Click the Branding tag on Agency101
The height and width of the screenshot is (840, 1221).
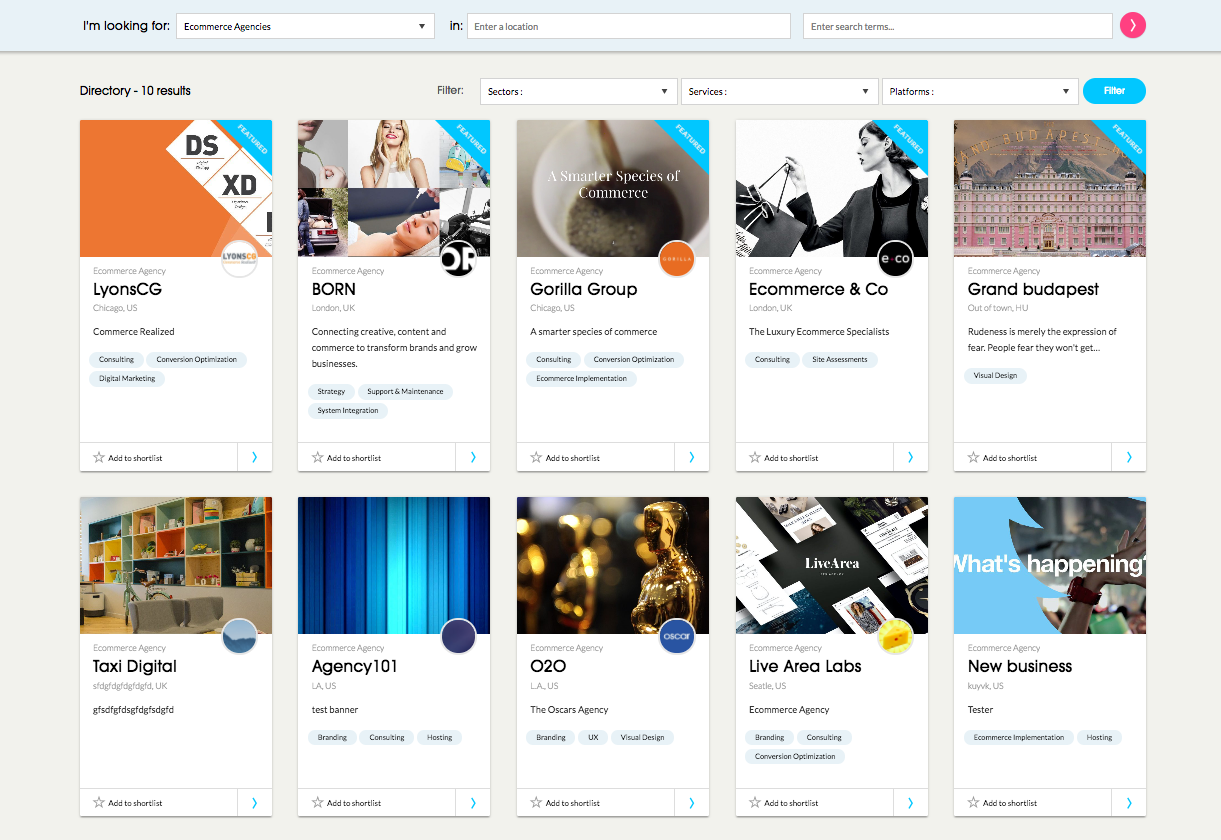click(x=332, y=737)
